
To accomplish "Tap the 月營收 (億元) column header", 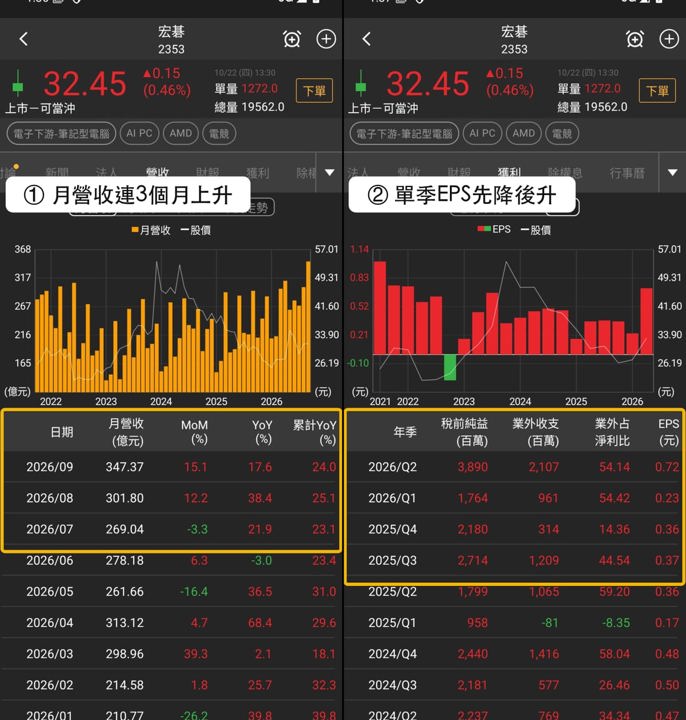I will coord(126,432).
